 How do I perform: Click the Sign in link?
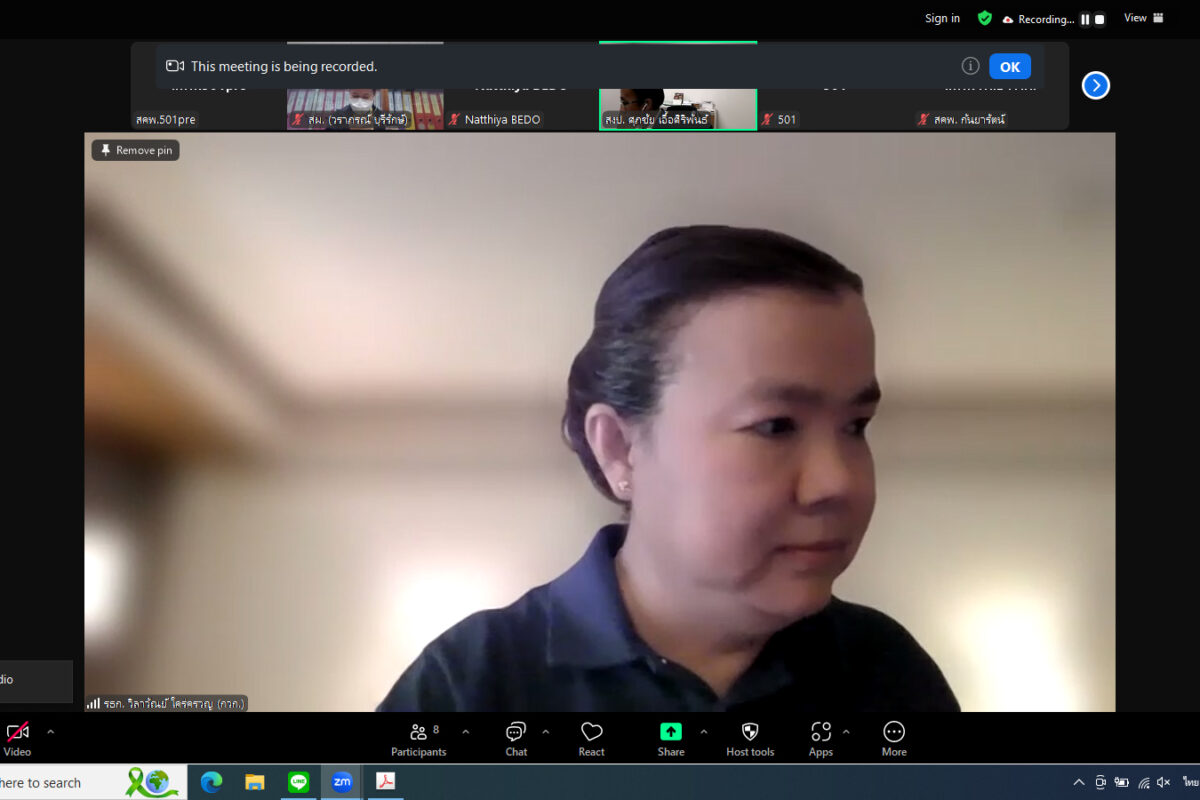(x=942, y=18)
